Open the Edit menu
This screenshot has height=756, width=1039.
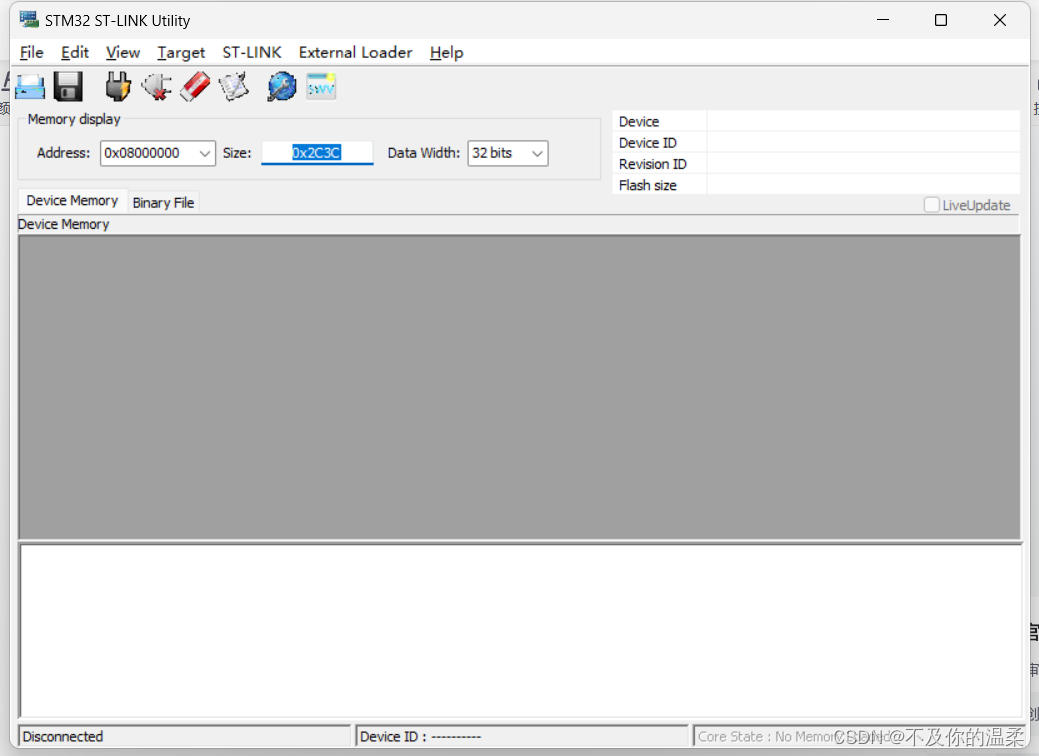pos(75,52)
